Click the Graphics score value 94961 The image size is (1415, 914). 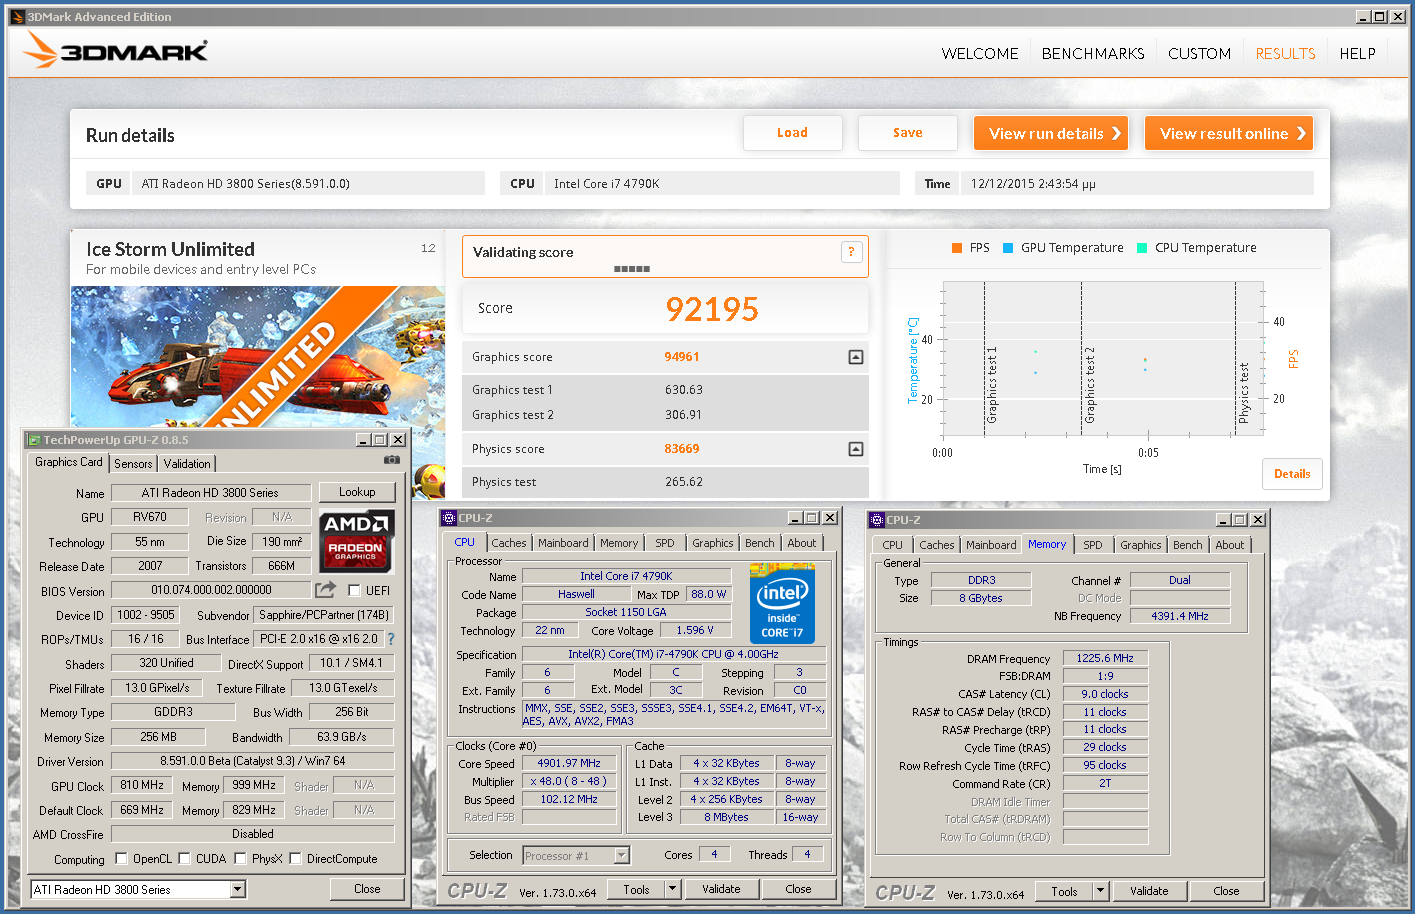click(682, 357)
